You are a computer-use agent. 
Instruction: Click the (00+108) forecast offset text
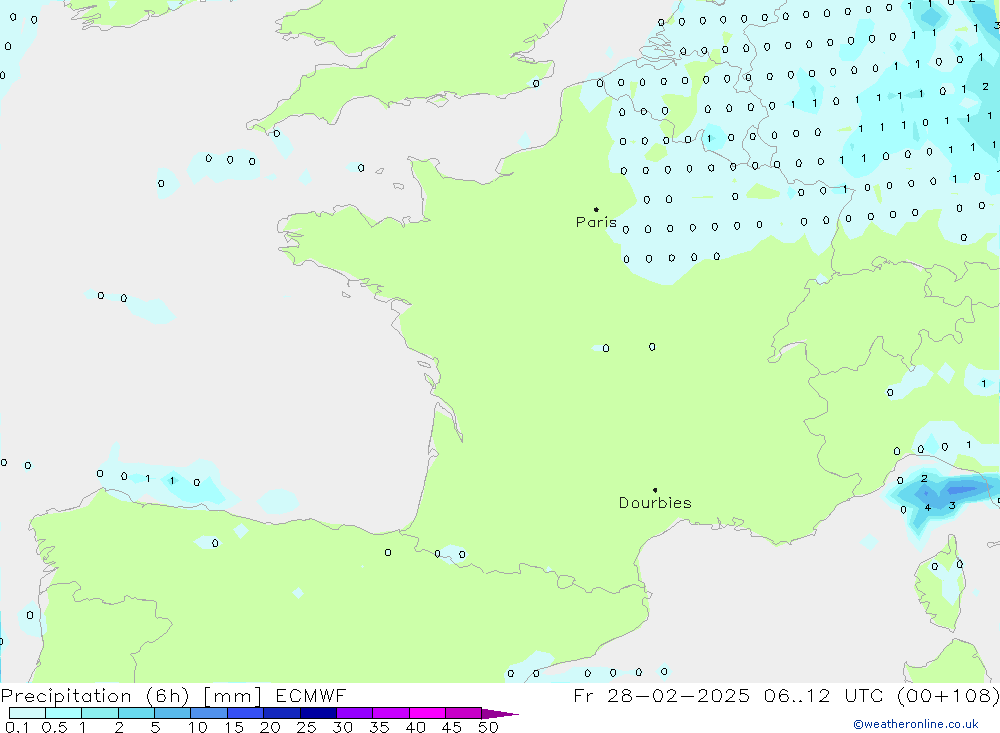pyautogui.click(x=948, y=695)
